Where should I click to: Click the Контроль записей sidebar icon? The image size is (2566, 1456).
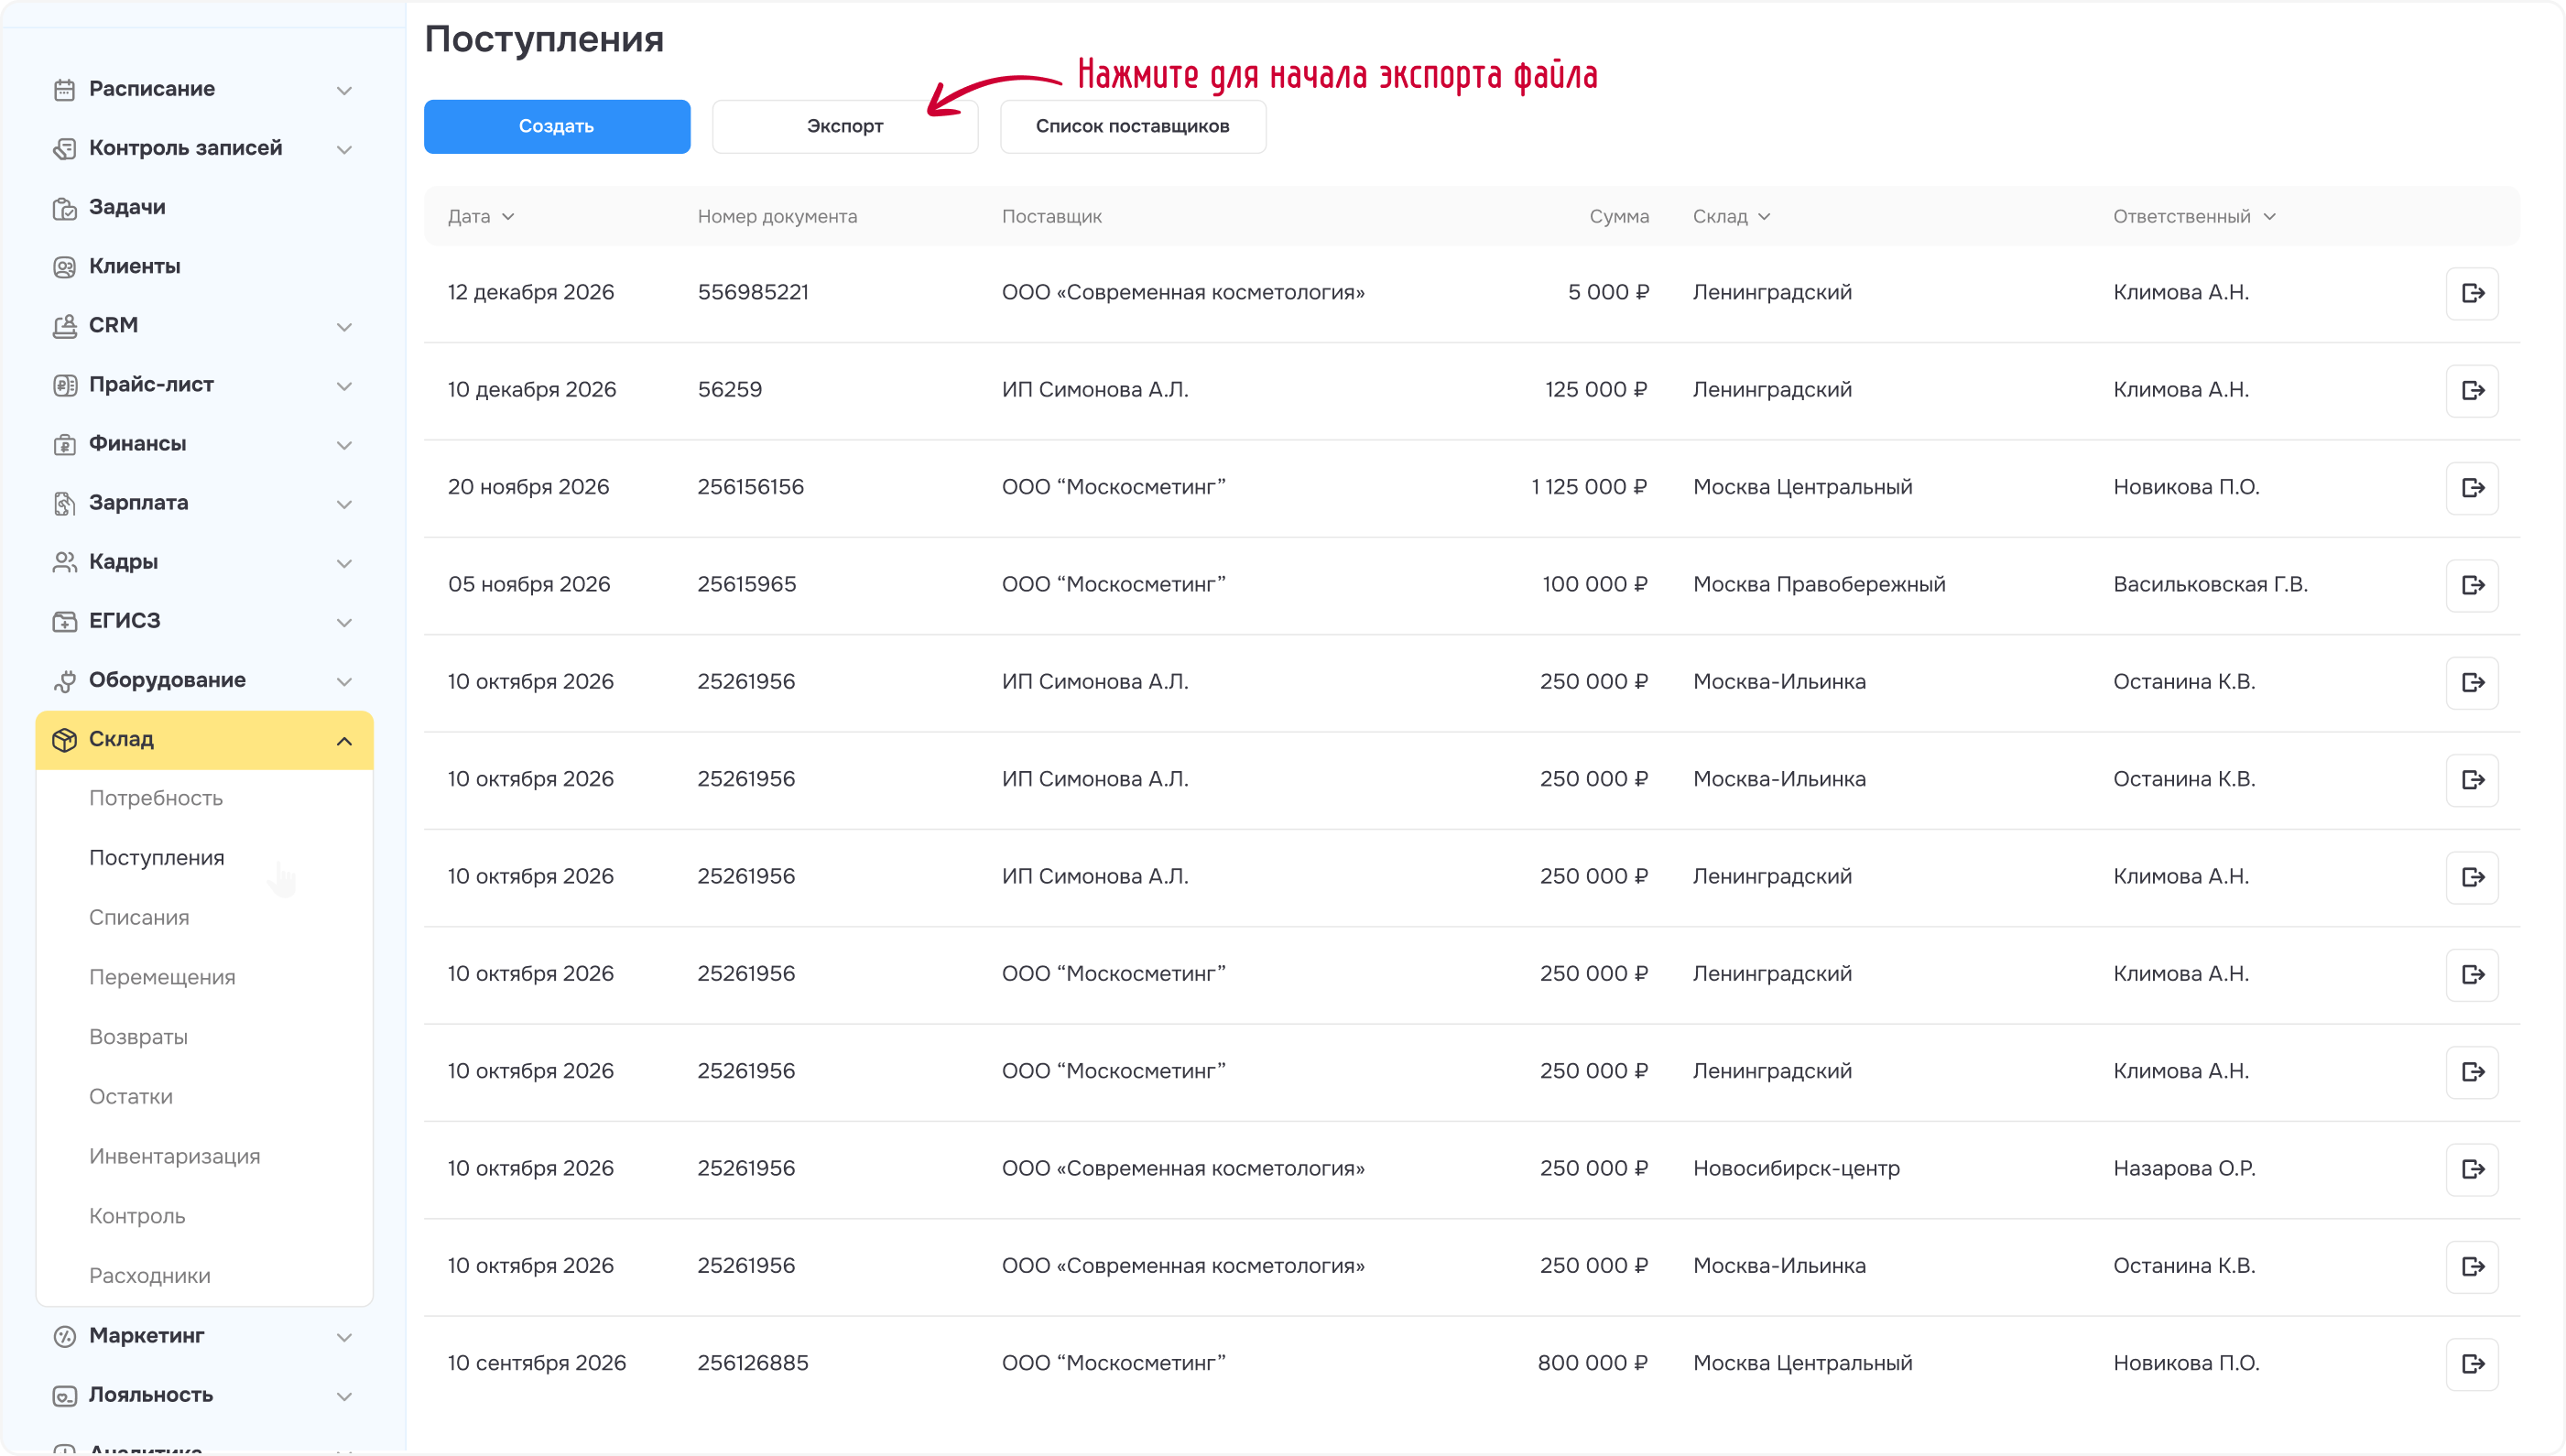click(x=64, y=149)
